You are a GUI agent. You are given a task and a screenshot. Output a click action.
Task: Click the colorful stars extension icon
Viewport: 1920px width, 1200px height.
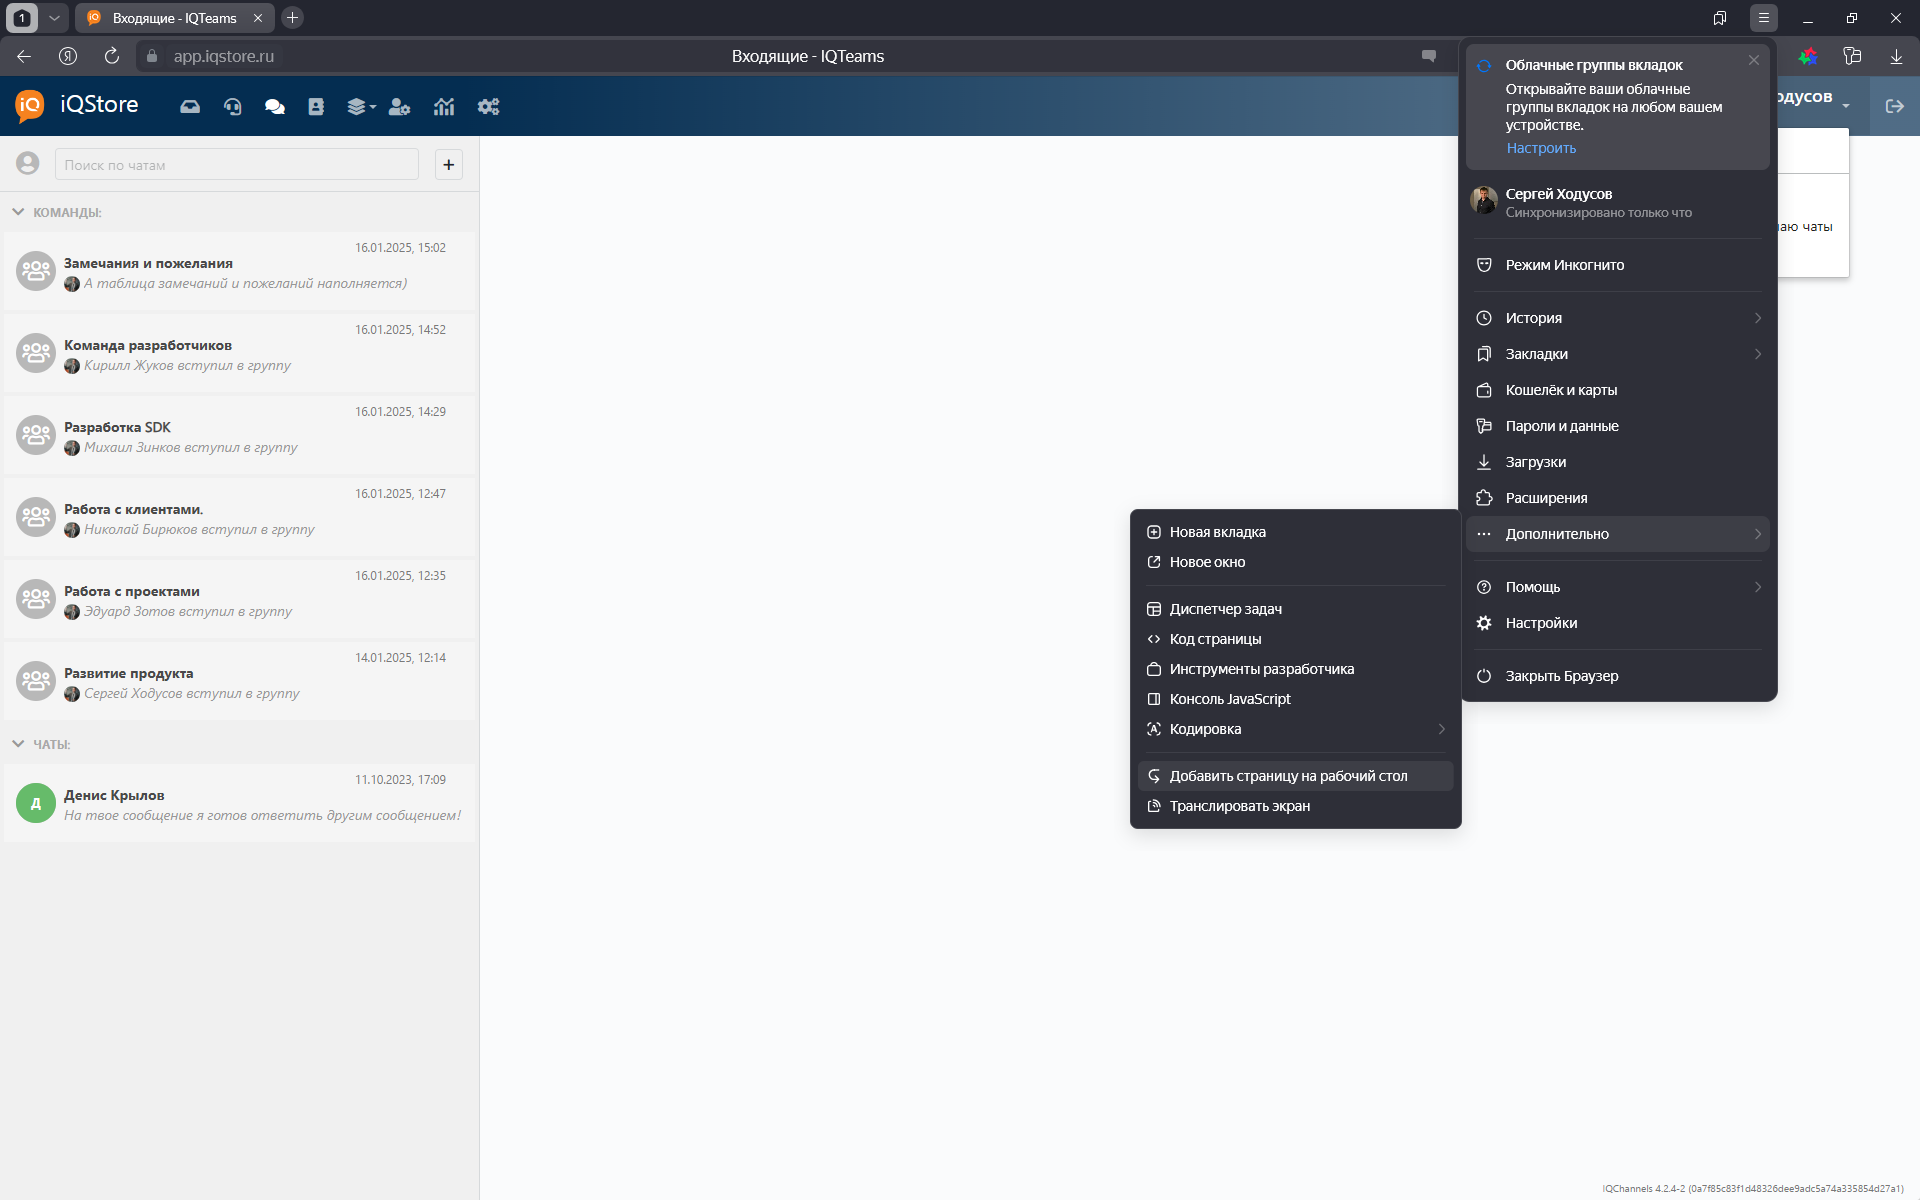(1808, 56)
